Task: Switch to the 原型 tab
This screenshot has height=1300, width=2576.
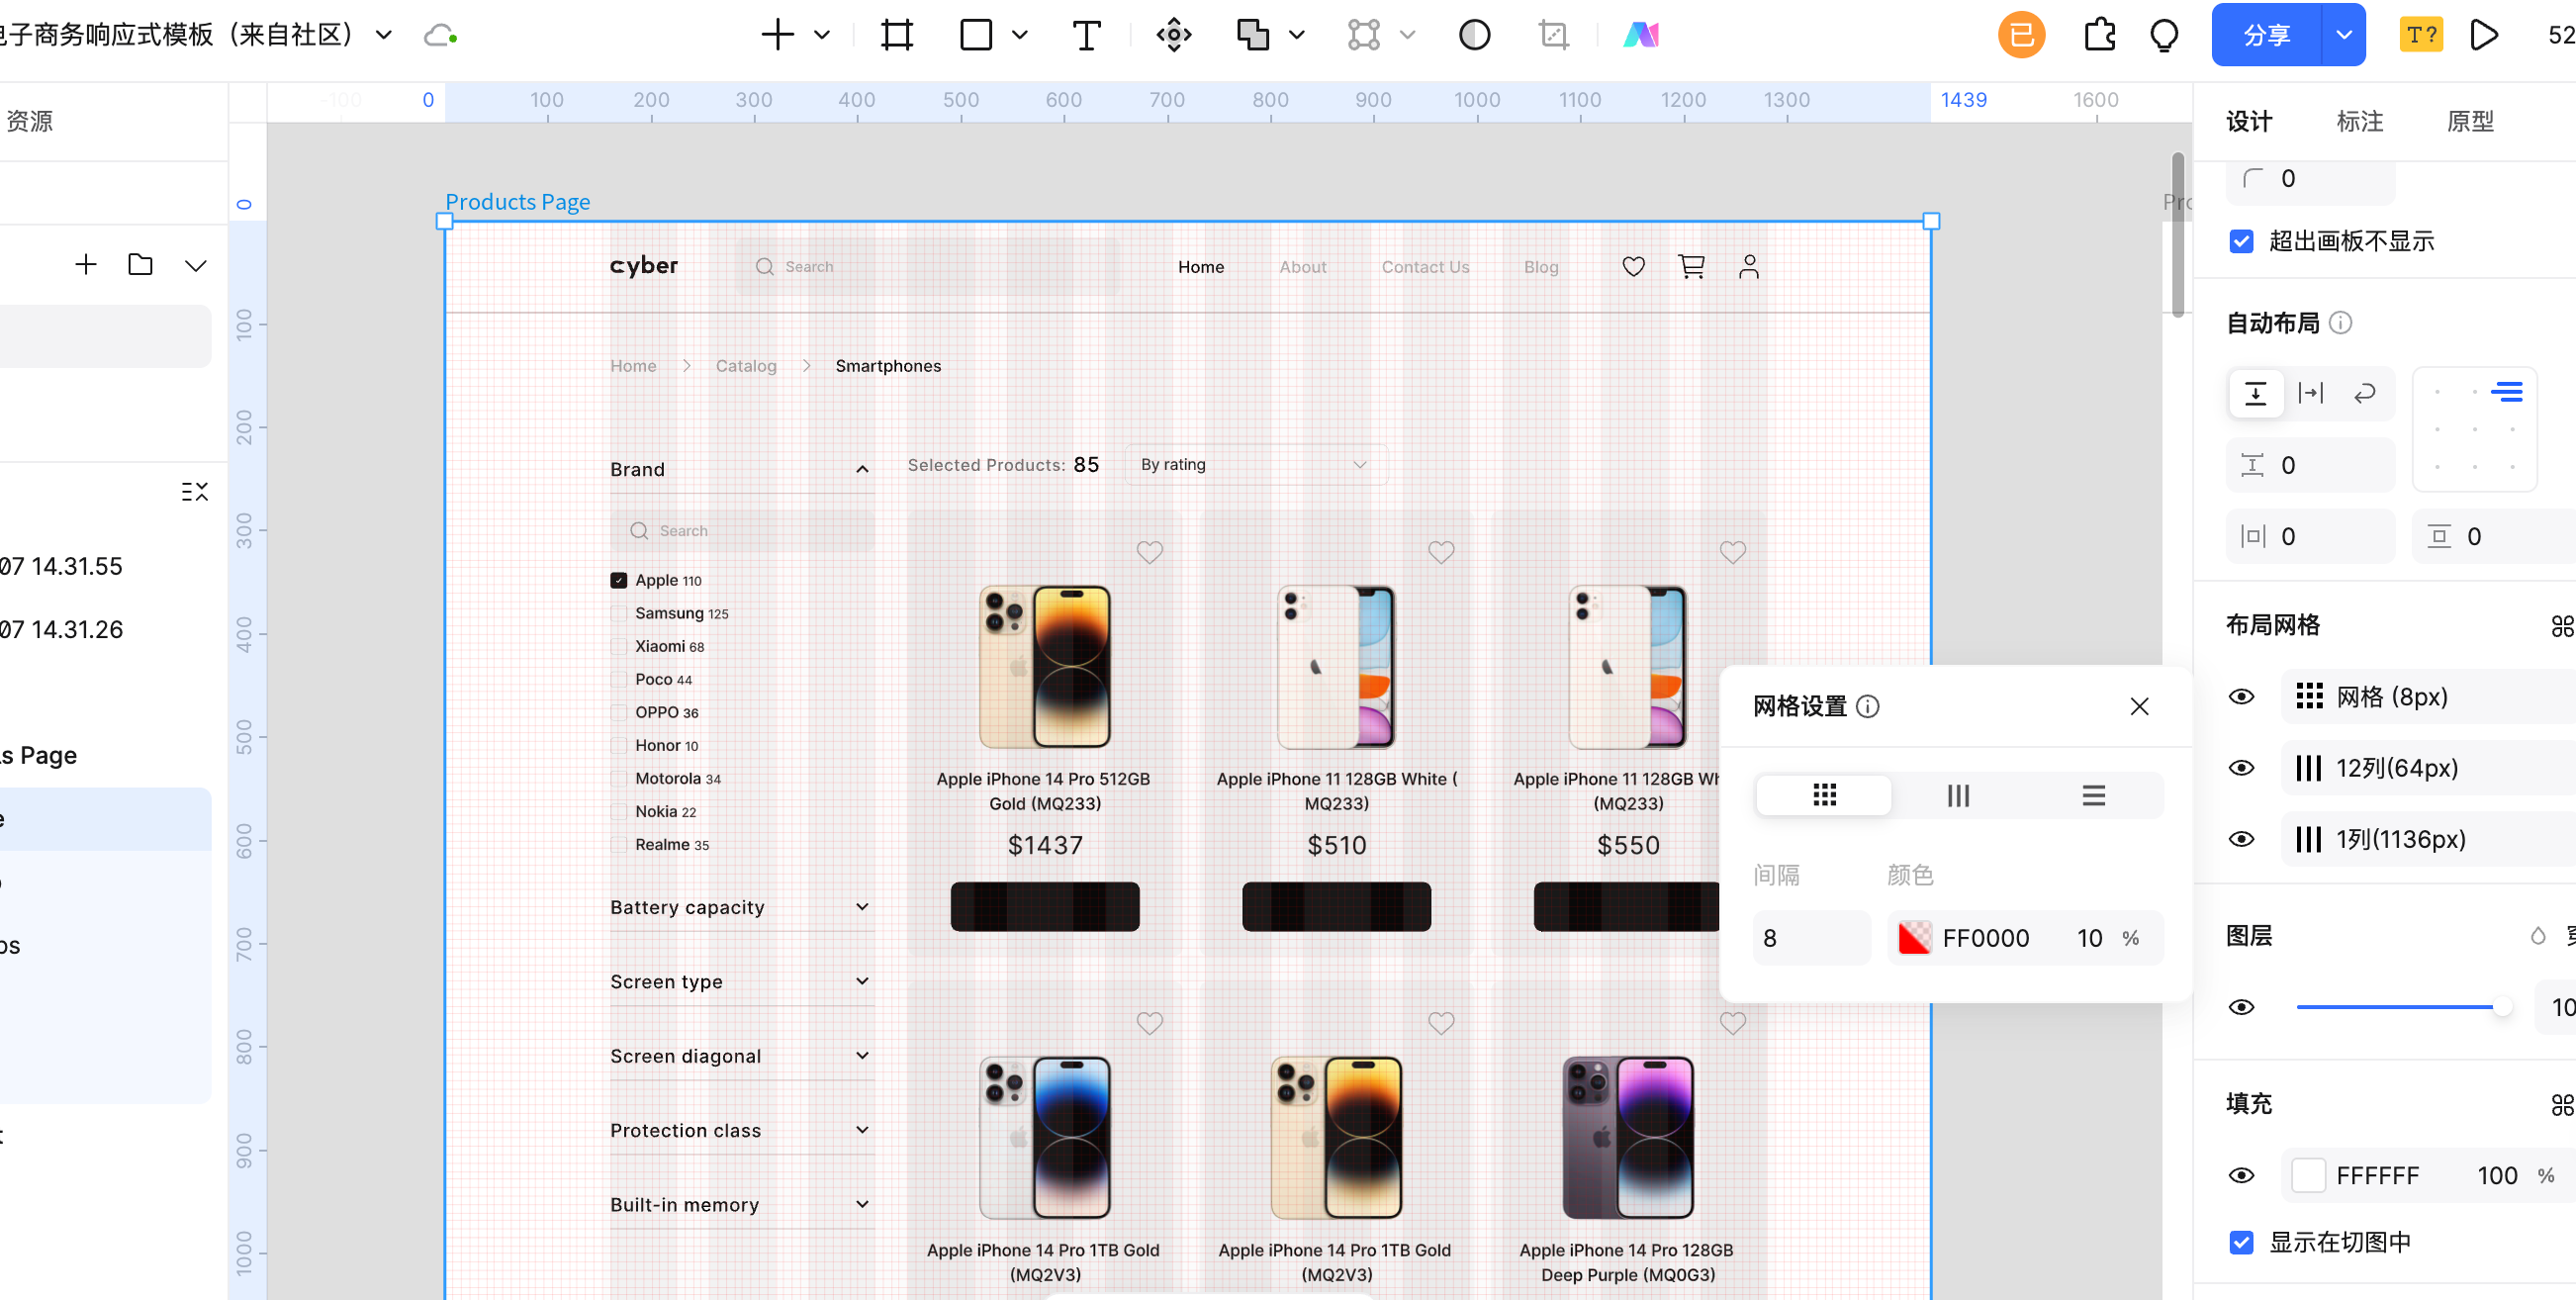Action: tap(2469, 121)
